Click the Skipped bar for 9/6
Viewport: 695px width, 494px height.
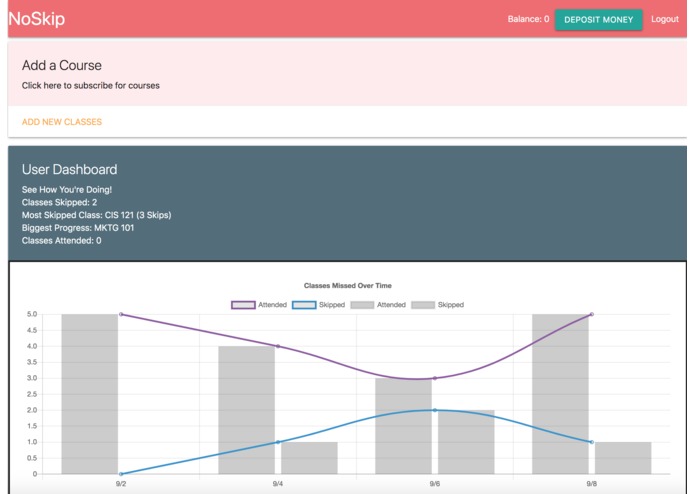coord(466,442)
